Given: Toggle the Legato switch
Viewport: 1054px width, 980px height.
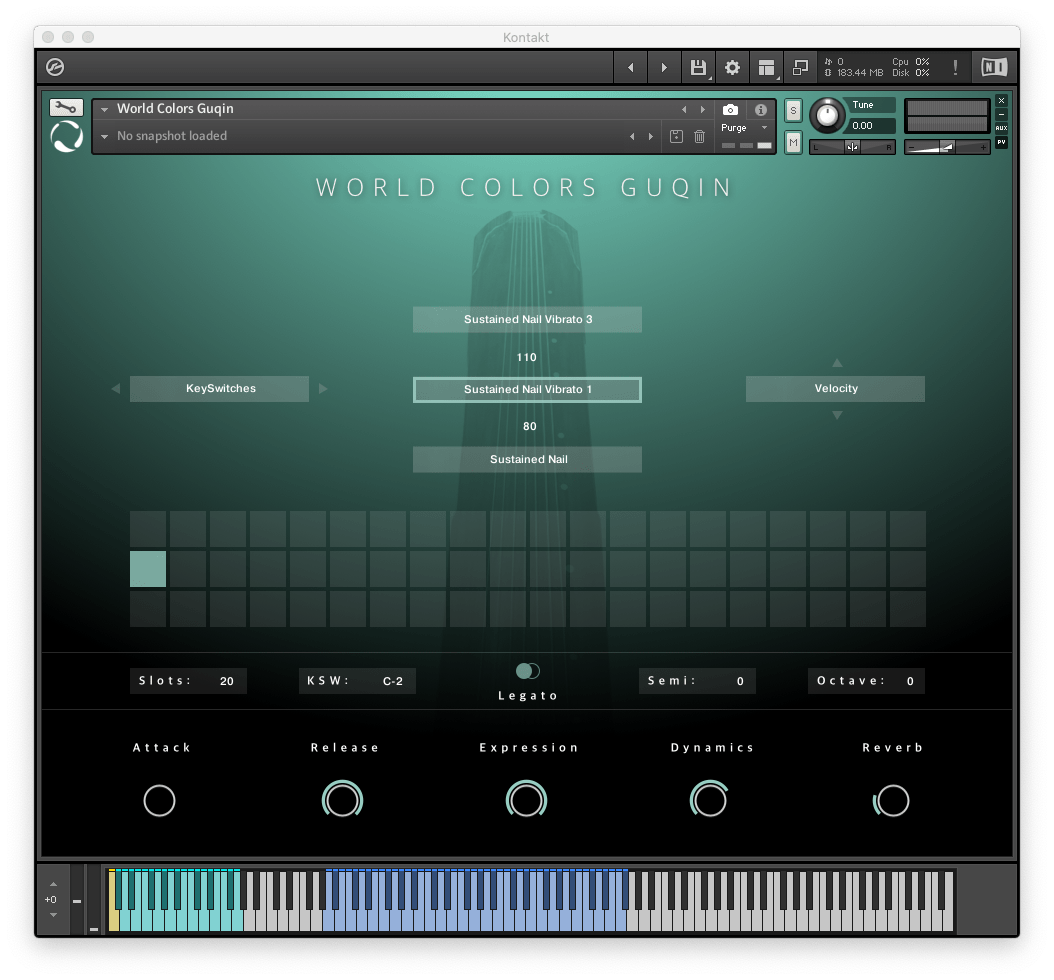Looking at the screenshot, I should [x=528, y=671].
